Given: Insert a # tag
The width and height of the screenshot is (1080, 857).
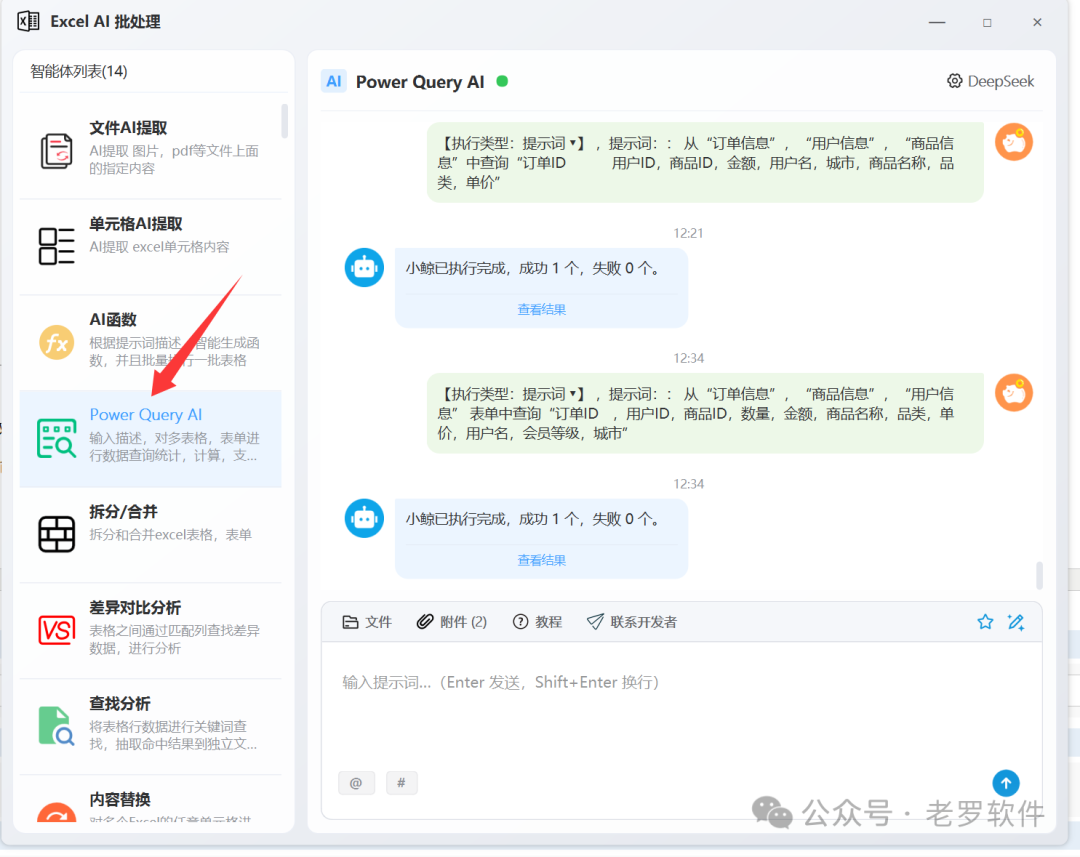Looking at the screenshot, I should (x=402, y=783).
